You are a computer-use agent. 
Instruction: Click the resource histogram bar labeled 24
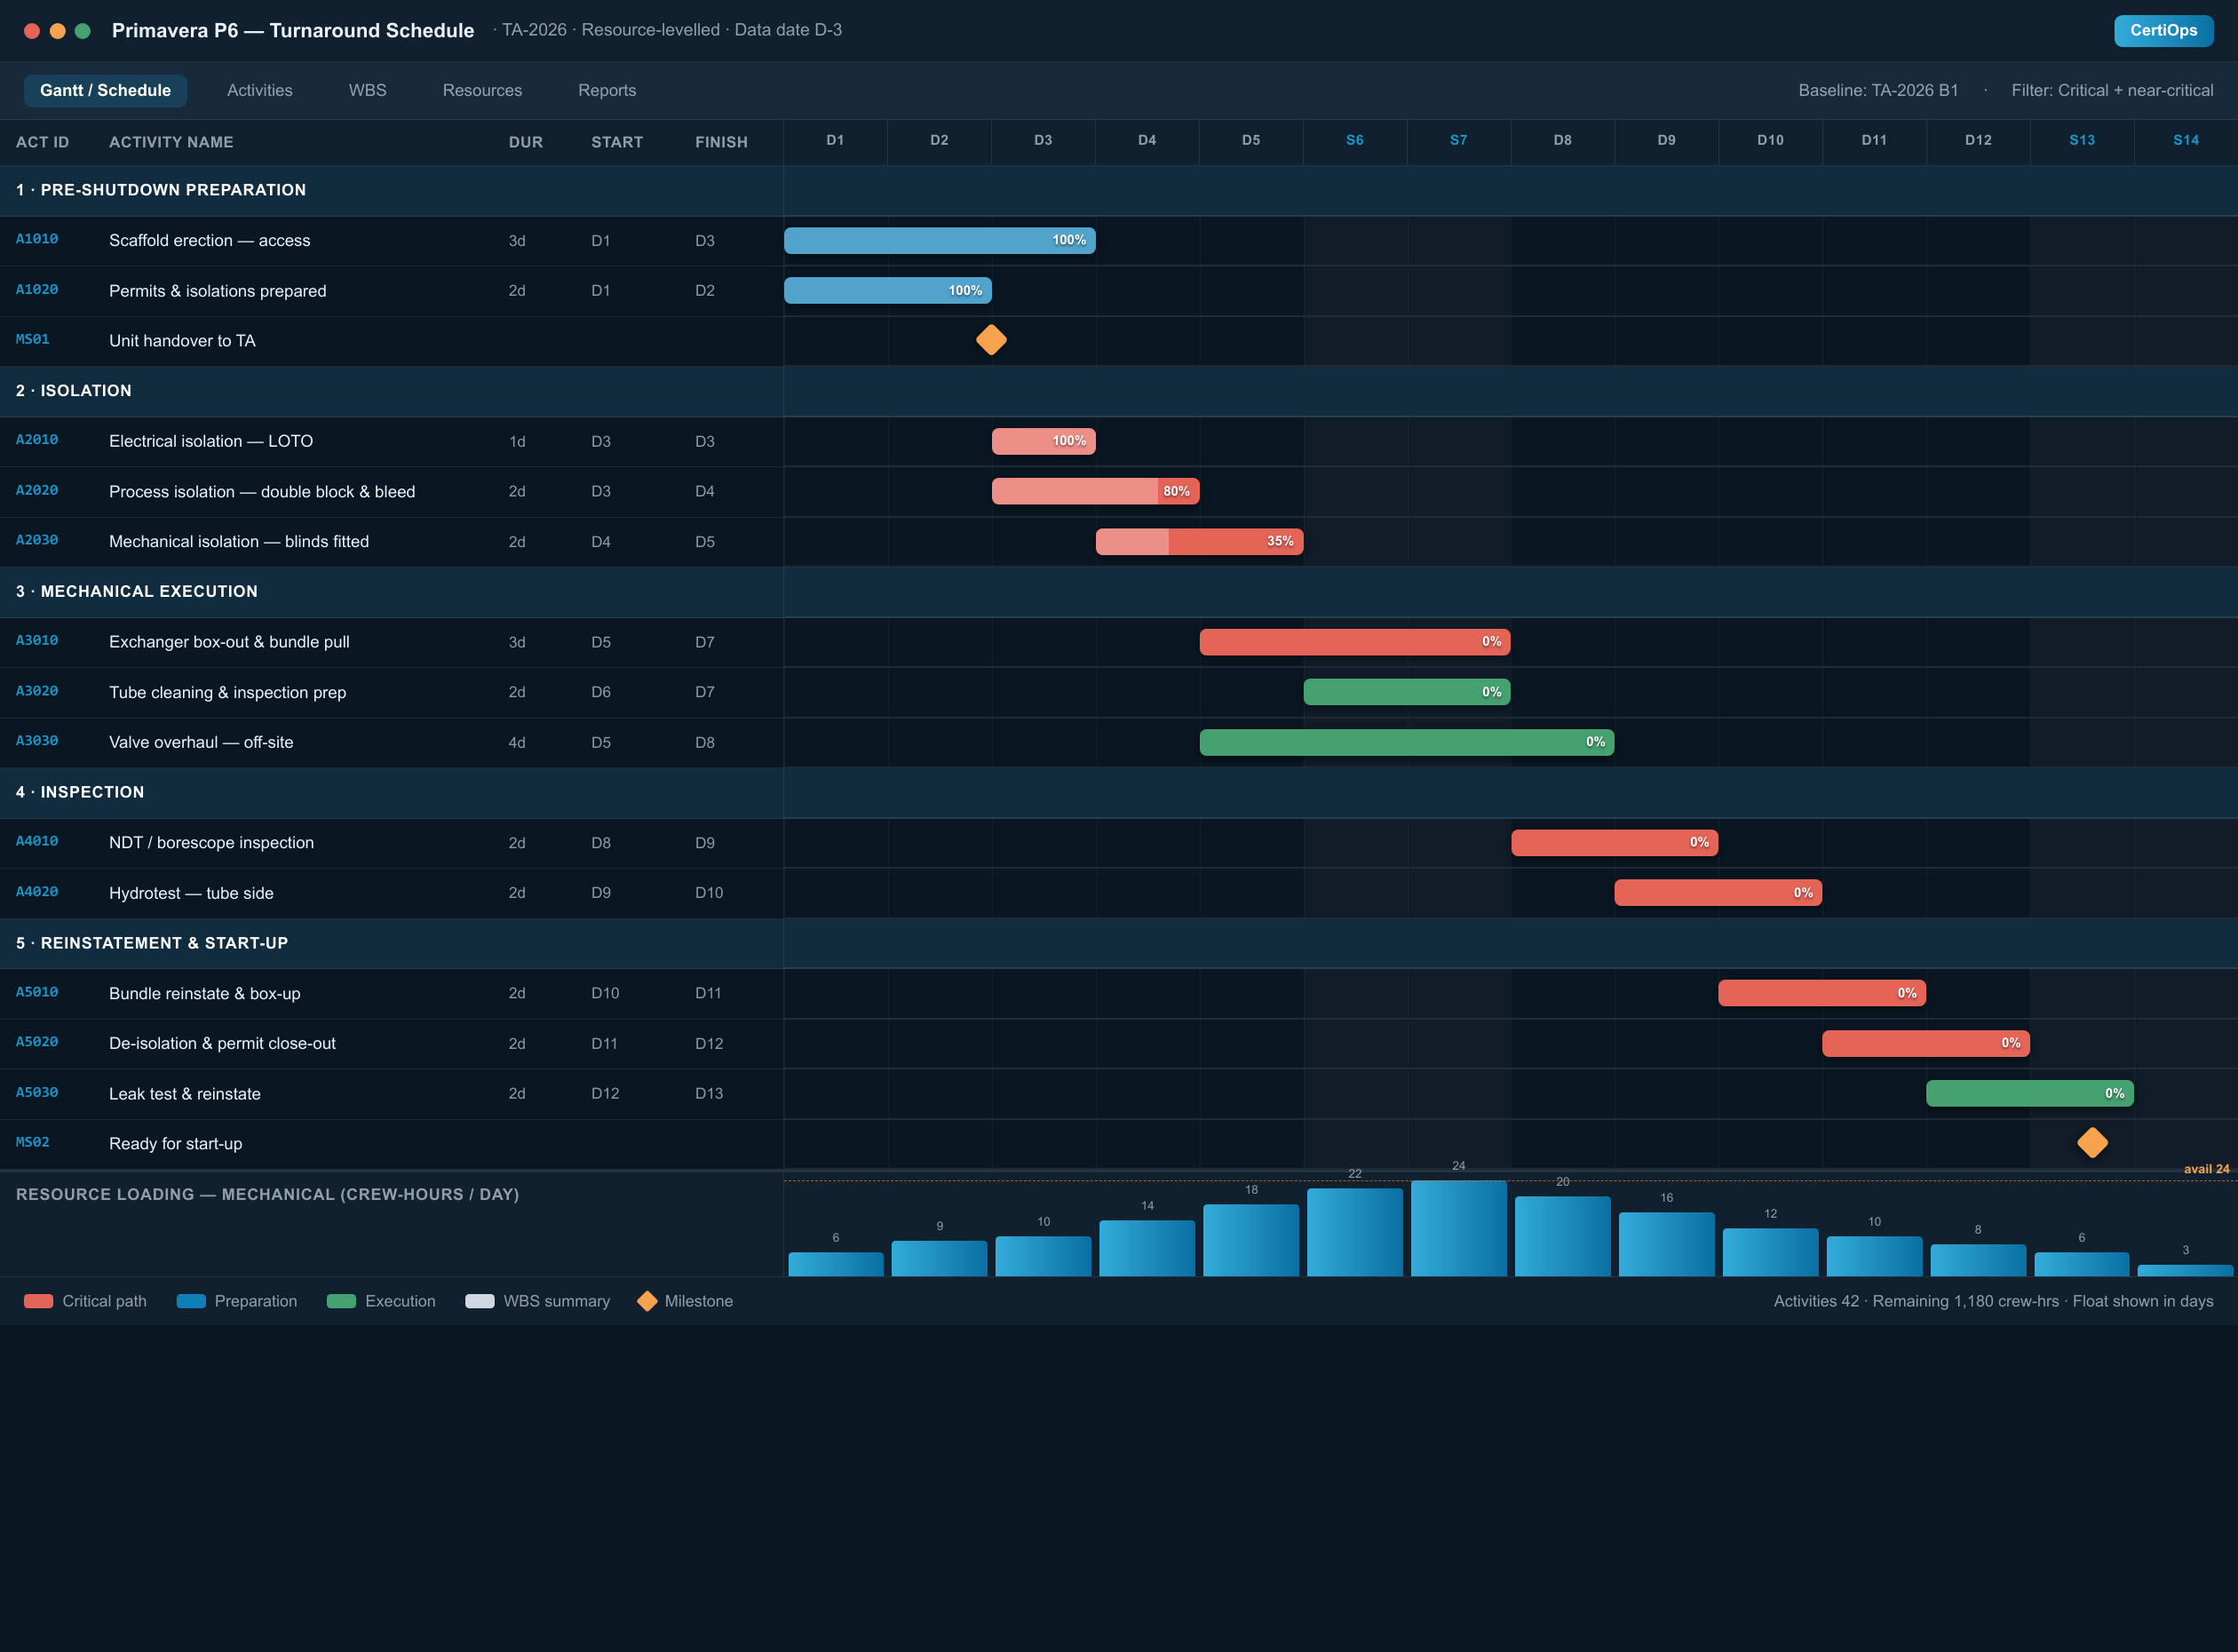(x=1459, y=1228)
